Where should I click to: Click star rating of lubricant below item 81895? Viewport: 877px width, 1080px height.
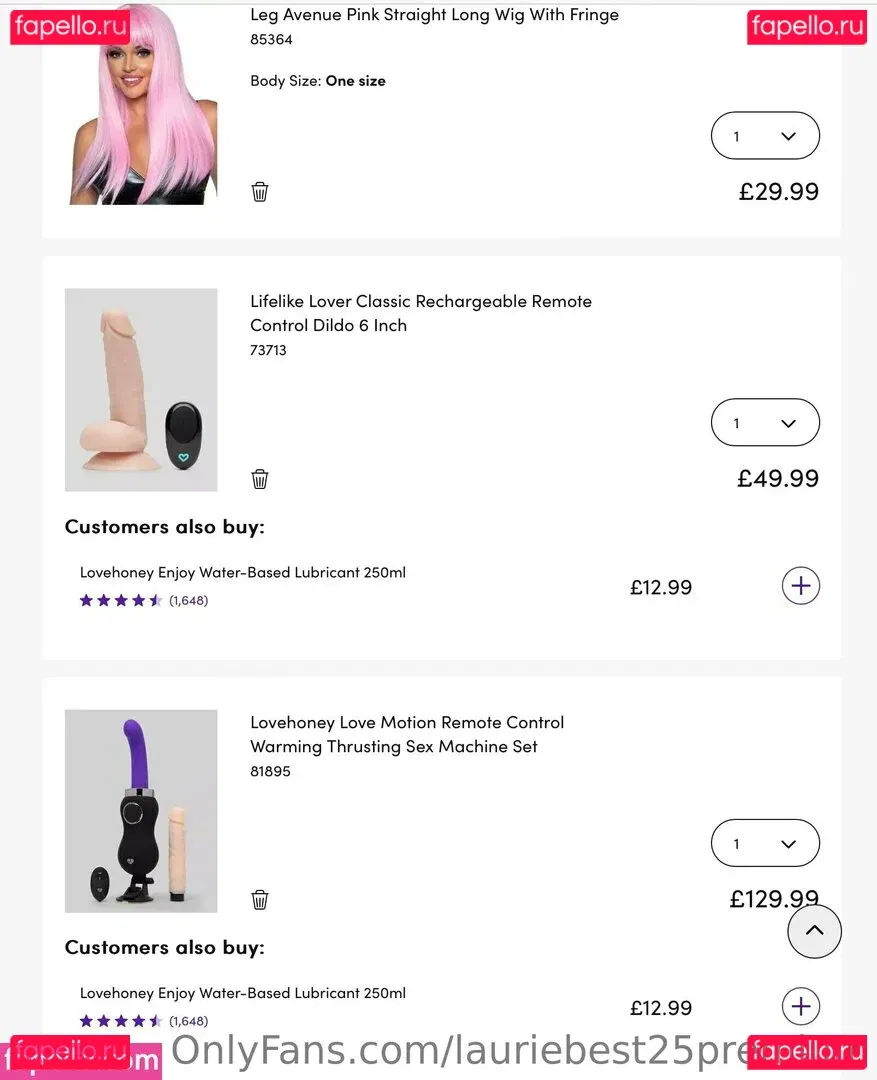pos(121,1022)
